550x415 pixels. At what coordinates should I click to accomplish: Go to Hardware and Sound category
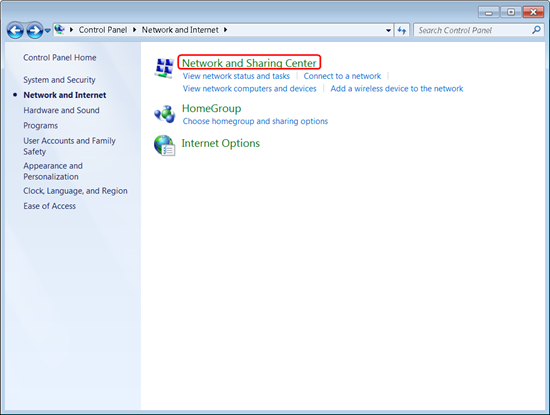[61, 110]
